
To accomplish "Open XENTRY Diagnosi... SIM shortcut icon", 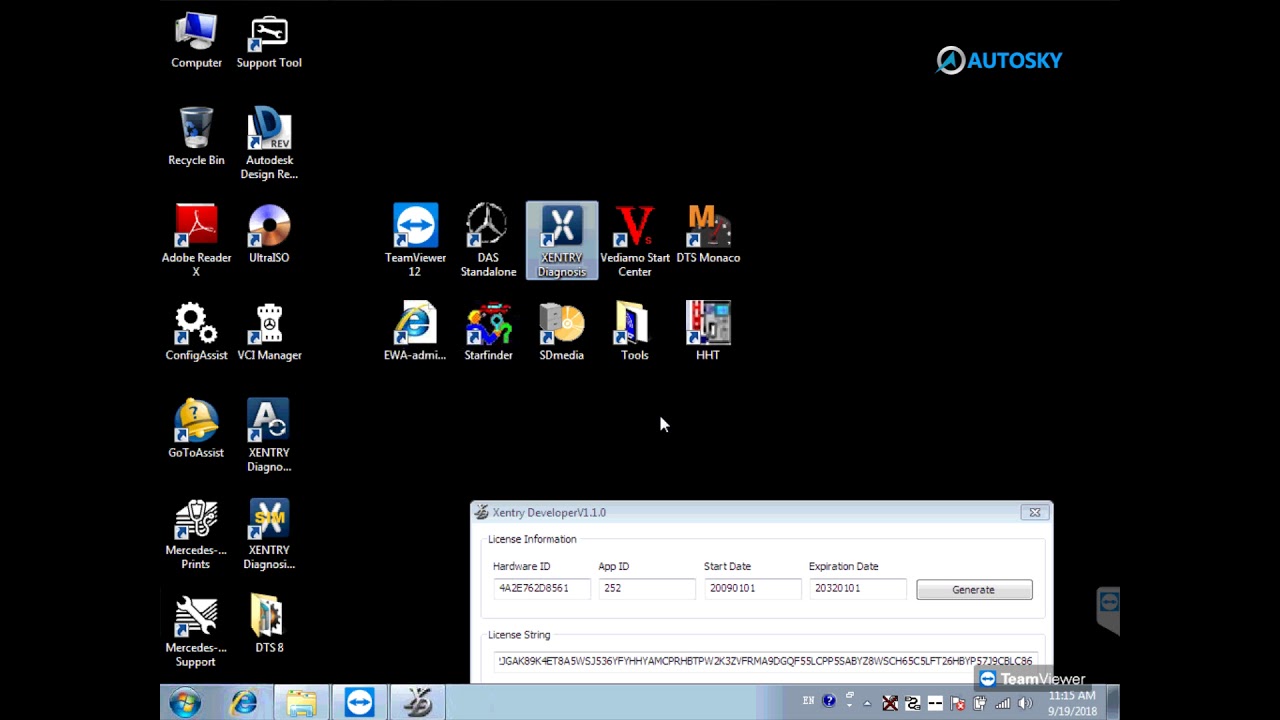I will pyautogui.click(x=269, y=534).
